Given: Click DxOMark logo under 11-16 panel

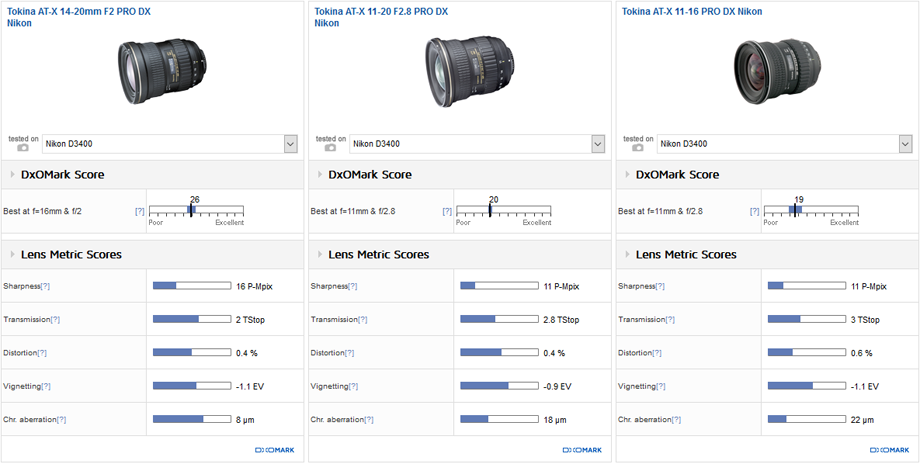Looking at the screenshot, I should (x=889, y=450).
